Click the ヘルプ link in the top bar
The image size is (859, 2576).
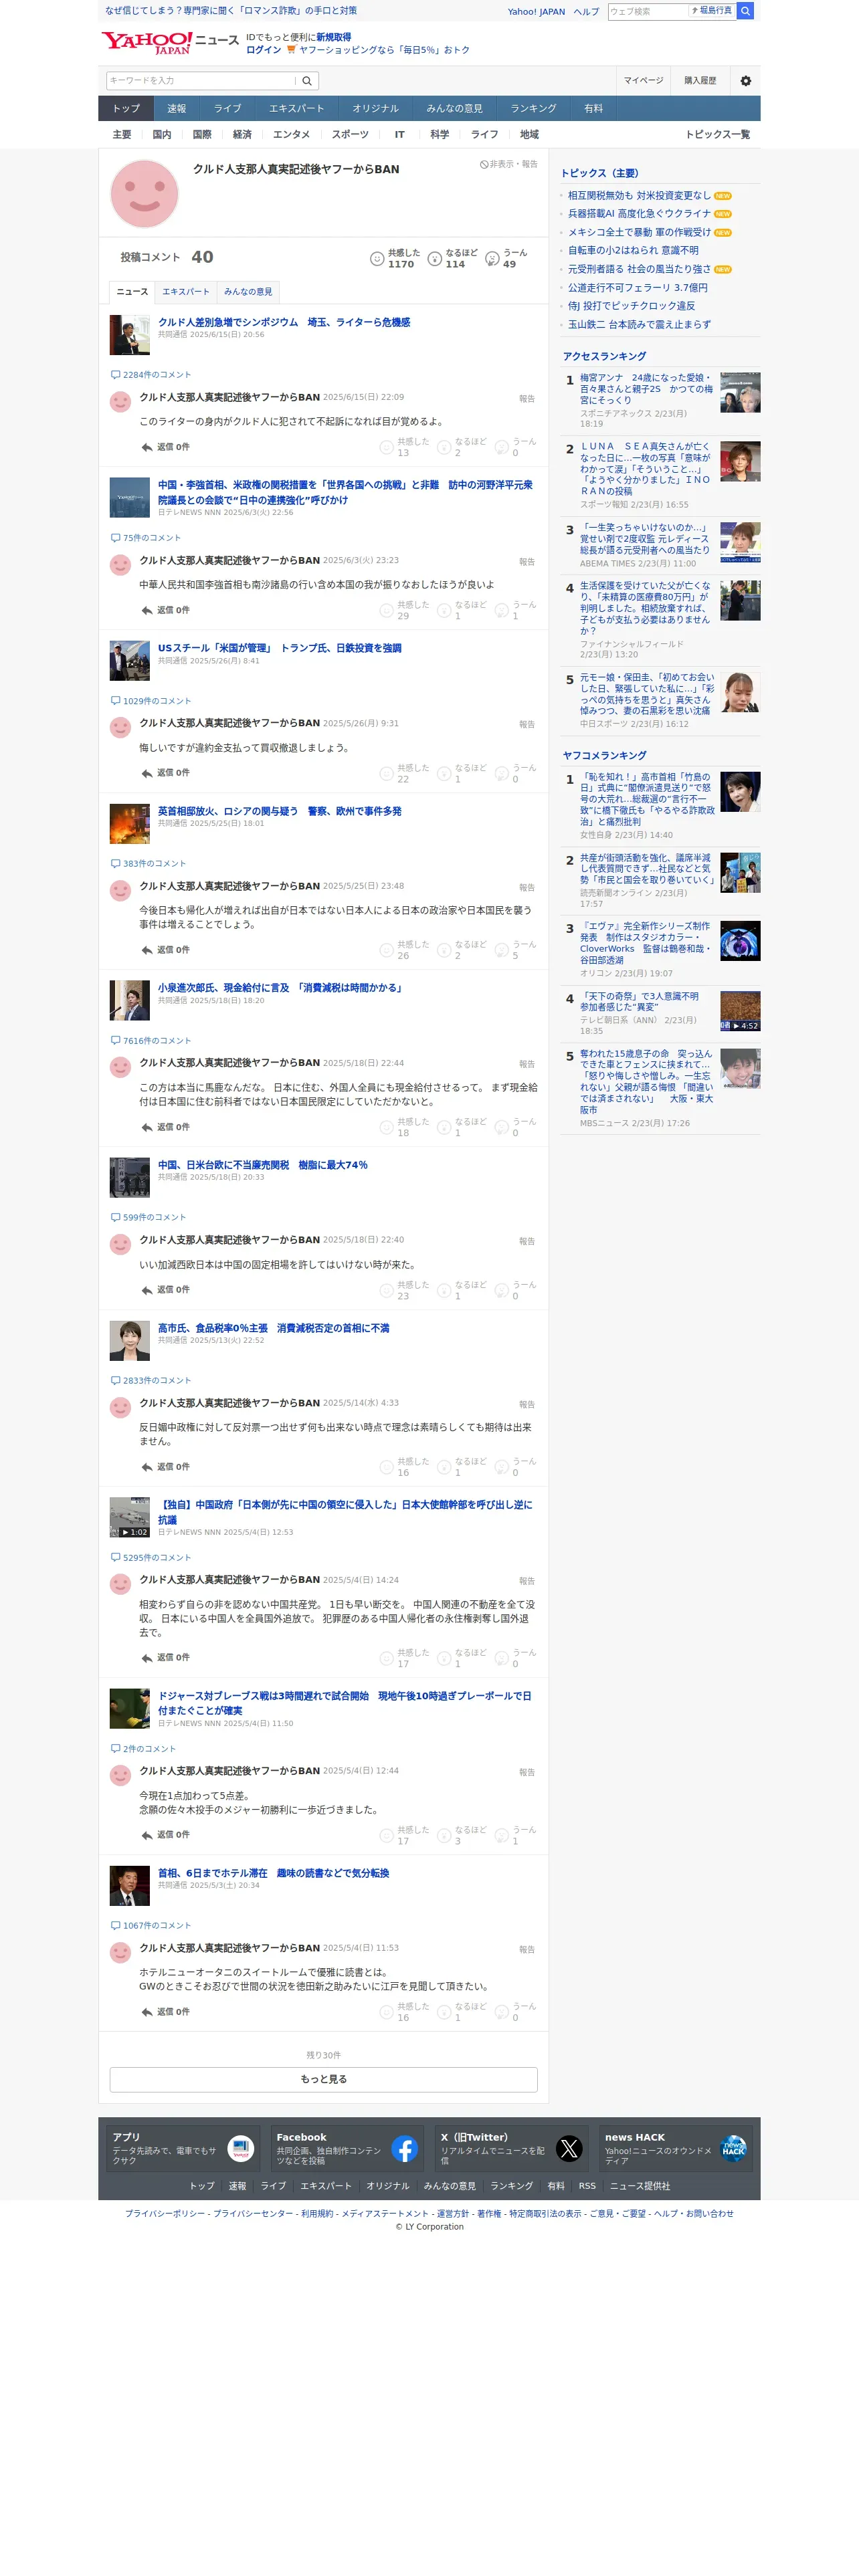pos(586,12)
